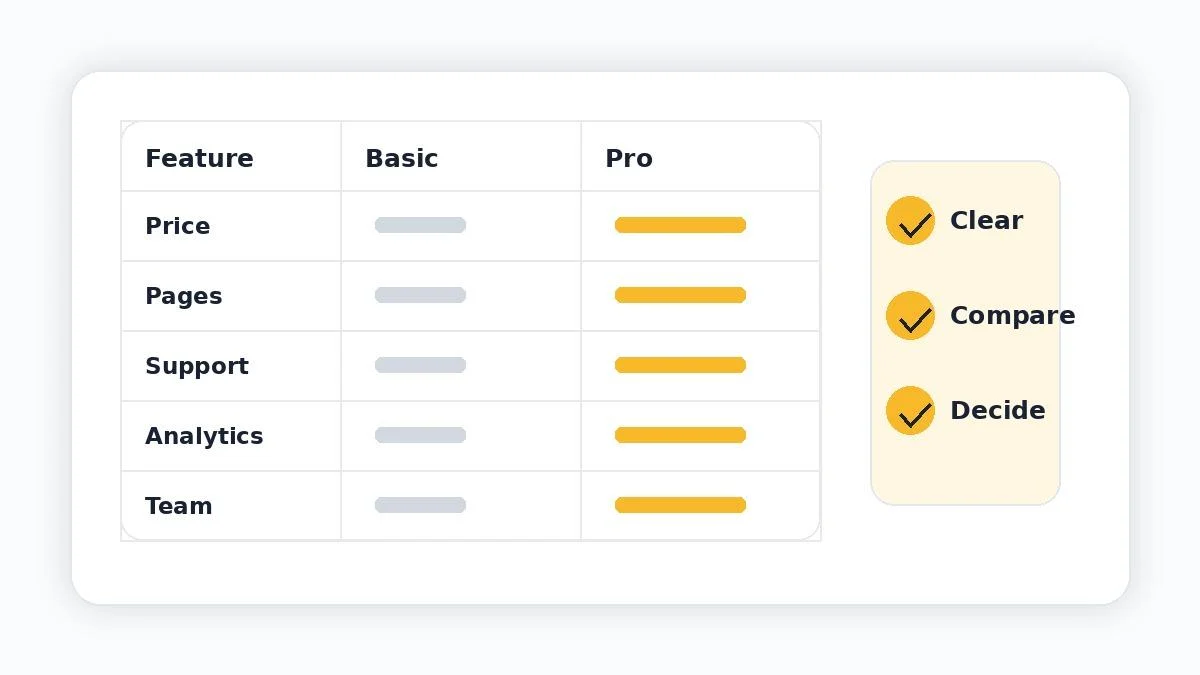Image resolution: width=1200 pixels, height=675 pixels.
Task: Click the Price row label
Action: (x=177, y=226)
